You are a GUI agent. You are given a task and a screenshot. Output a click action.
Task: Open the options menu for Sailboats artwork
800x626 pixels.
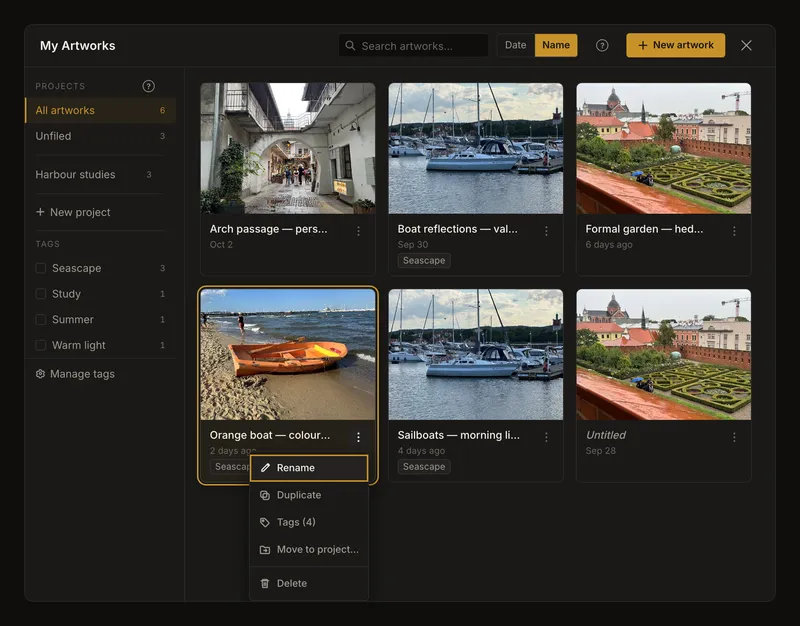(x=546, y=437)
